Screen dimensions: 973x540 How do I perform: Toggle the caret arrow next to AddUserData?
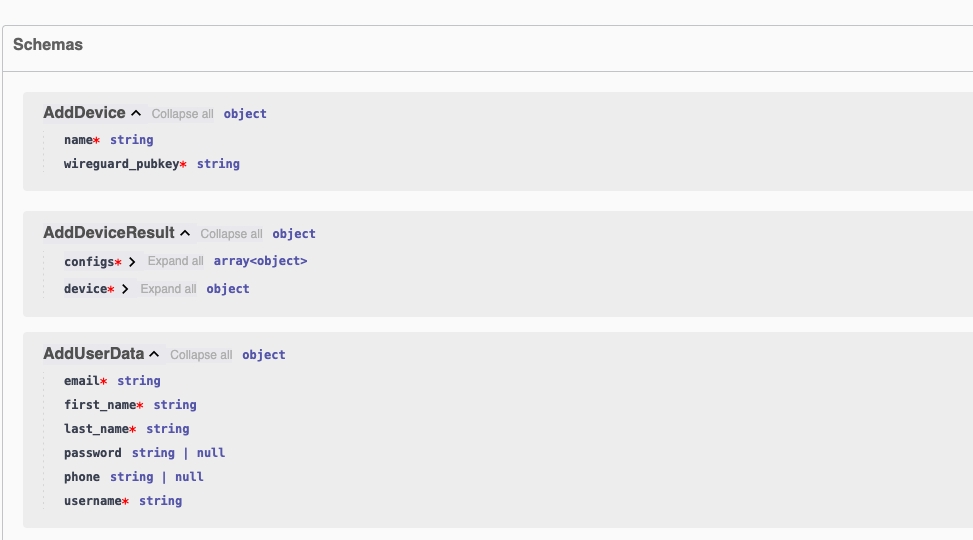(x=154, y=355)
